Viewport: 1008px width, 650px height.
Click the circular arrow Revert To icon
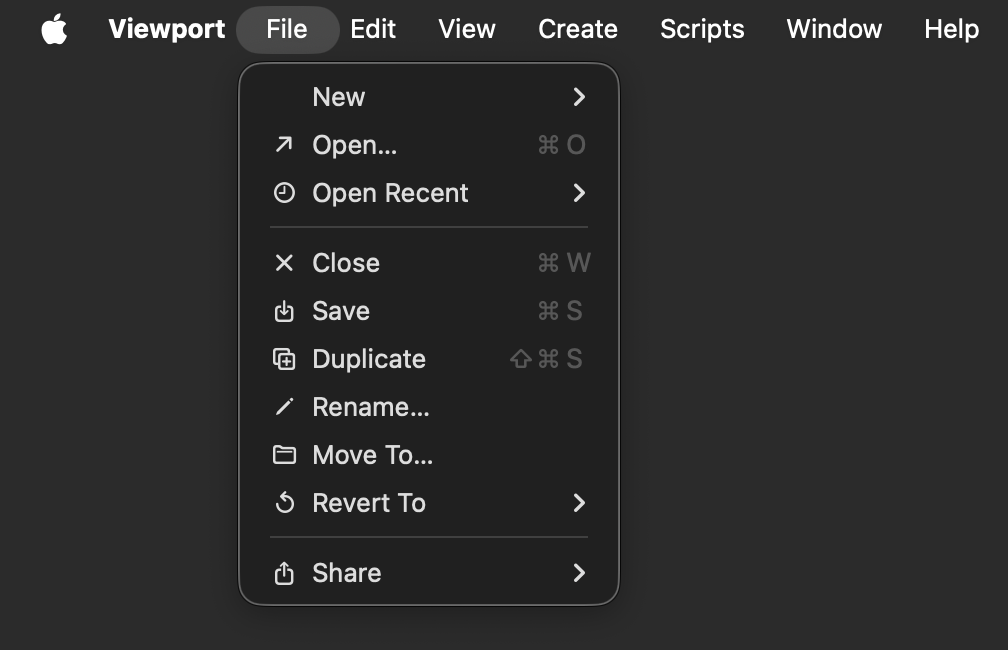point(284,503)
